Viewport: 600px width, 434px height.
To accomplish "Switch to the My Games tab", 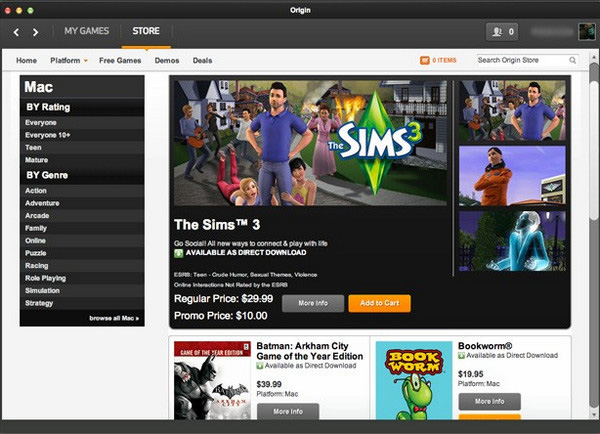I will pos(86,31).
